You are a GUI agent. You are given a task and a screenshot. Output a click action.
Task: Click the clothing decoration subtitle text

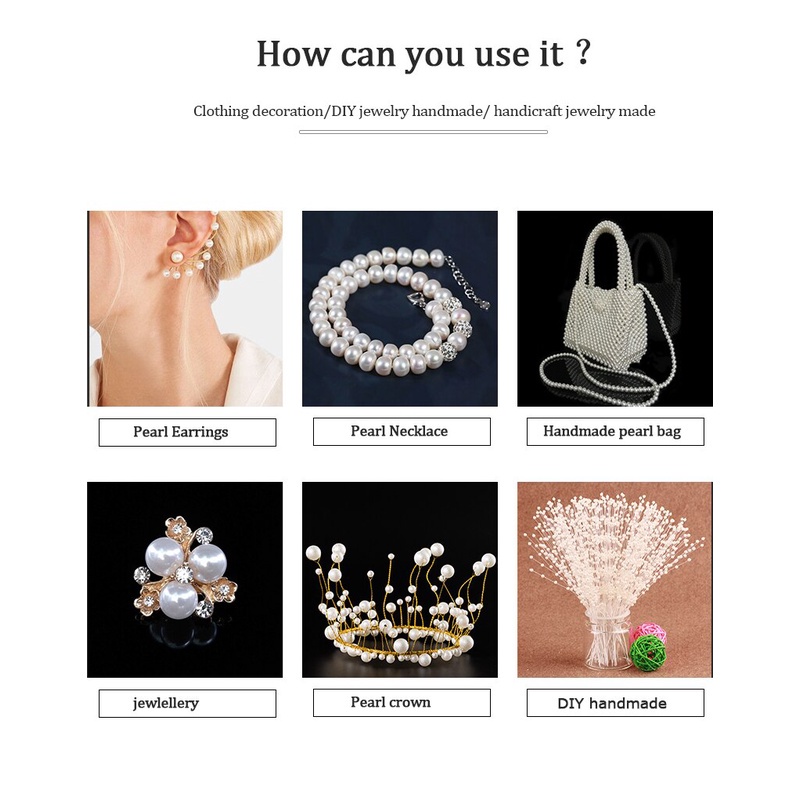[x=424, y=111]
